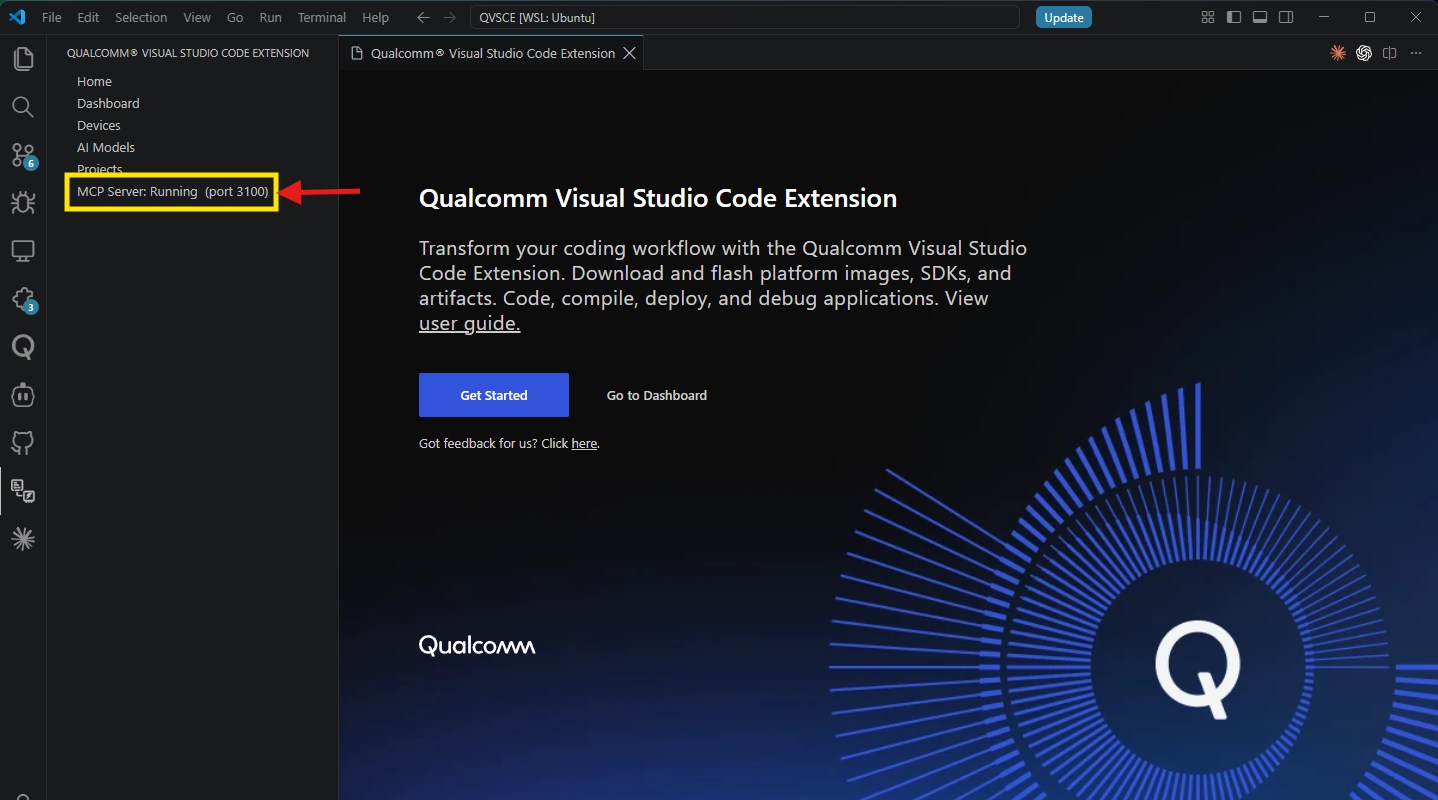Open the Qualcomm Q activity bar icon
Screen dimensions: 1438x800
(x=23, y=347)
